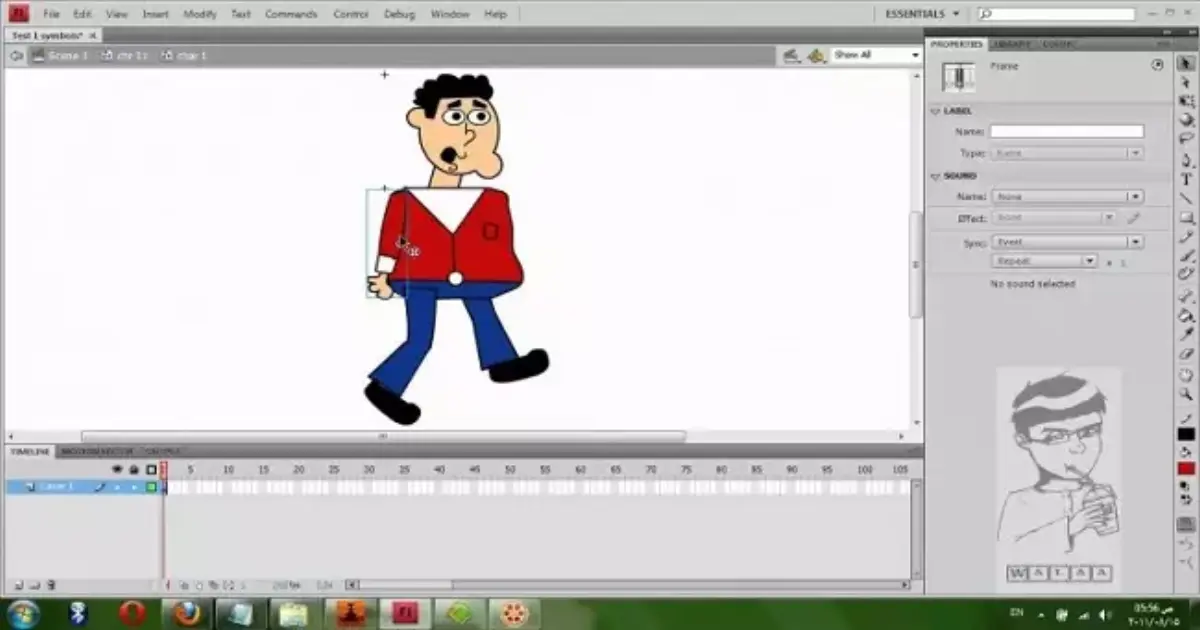Open the Sync Event dropdown
The image size is (1200, 630).
coord(1067,242)
